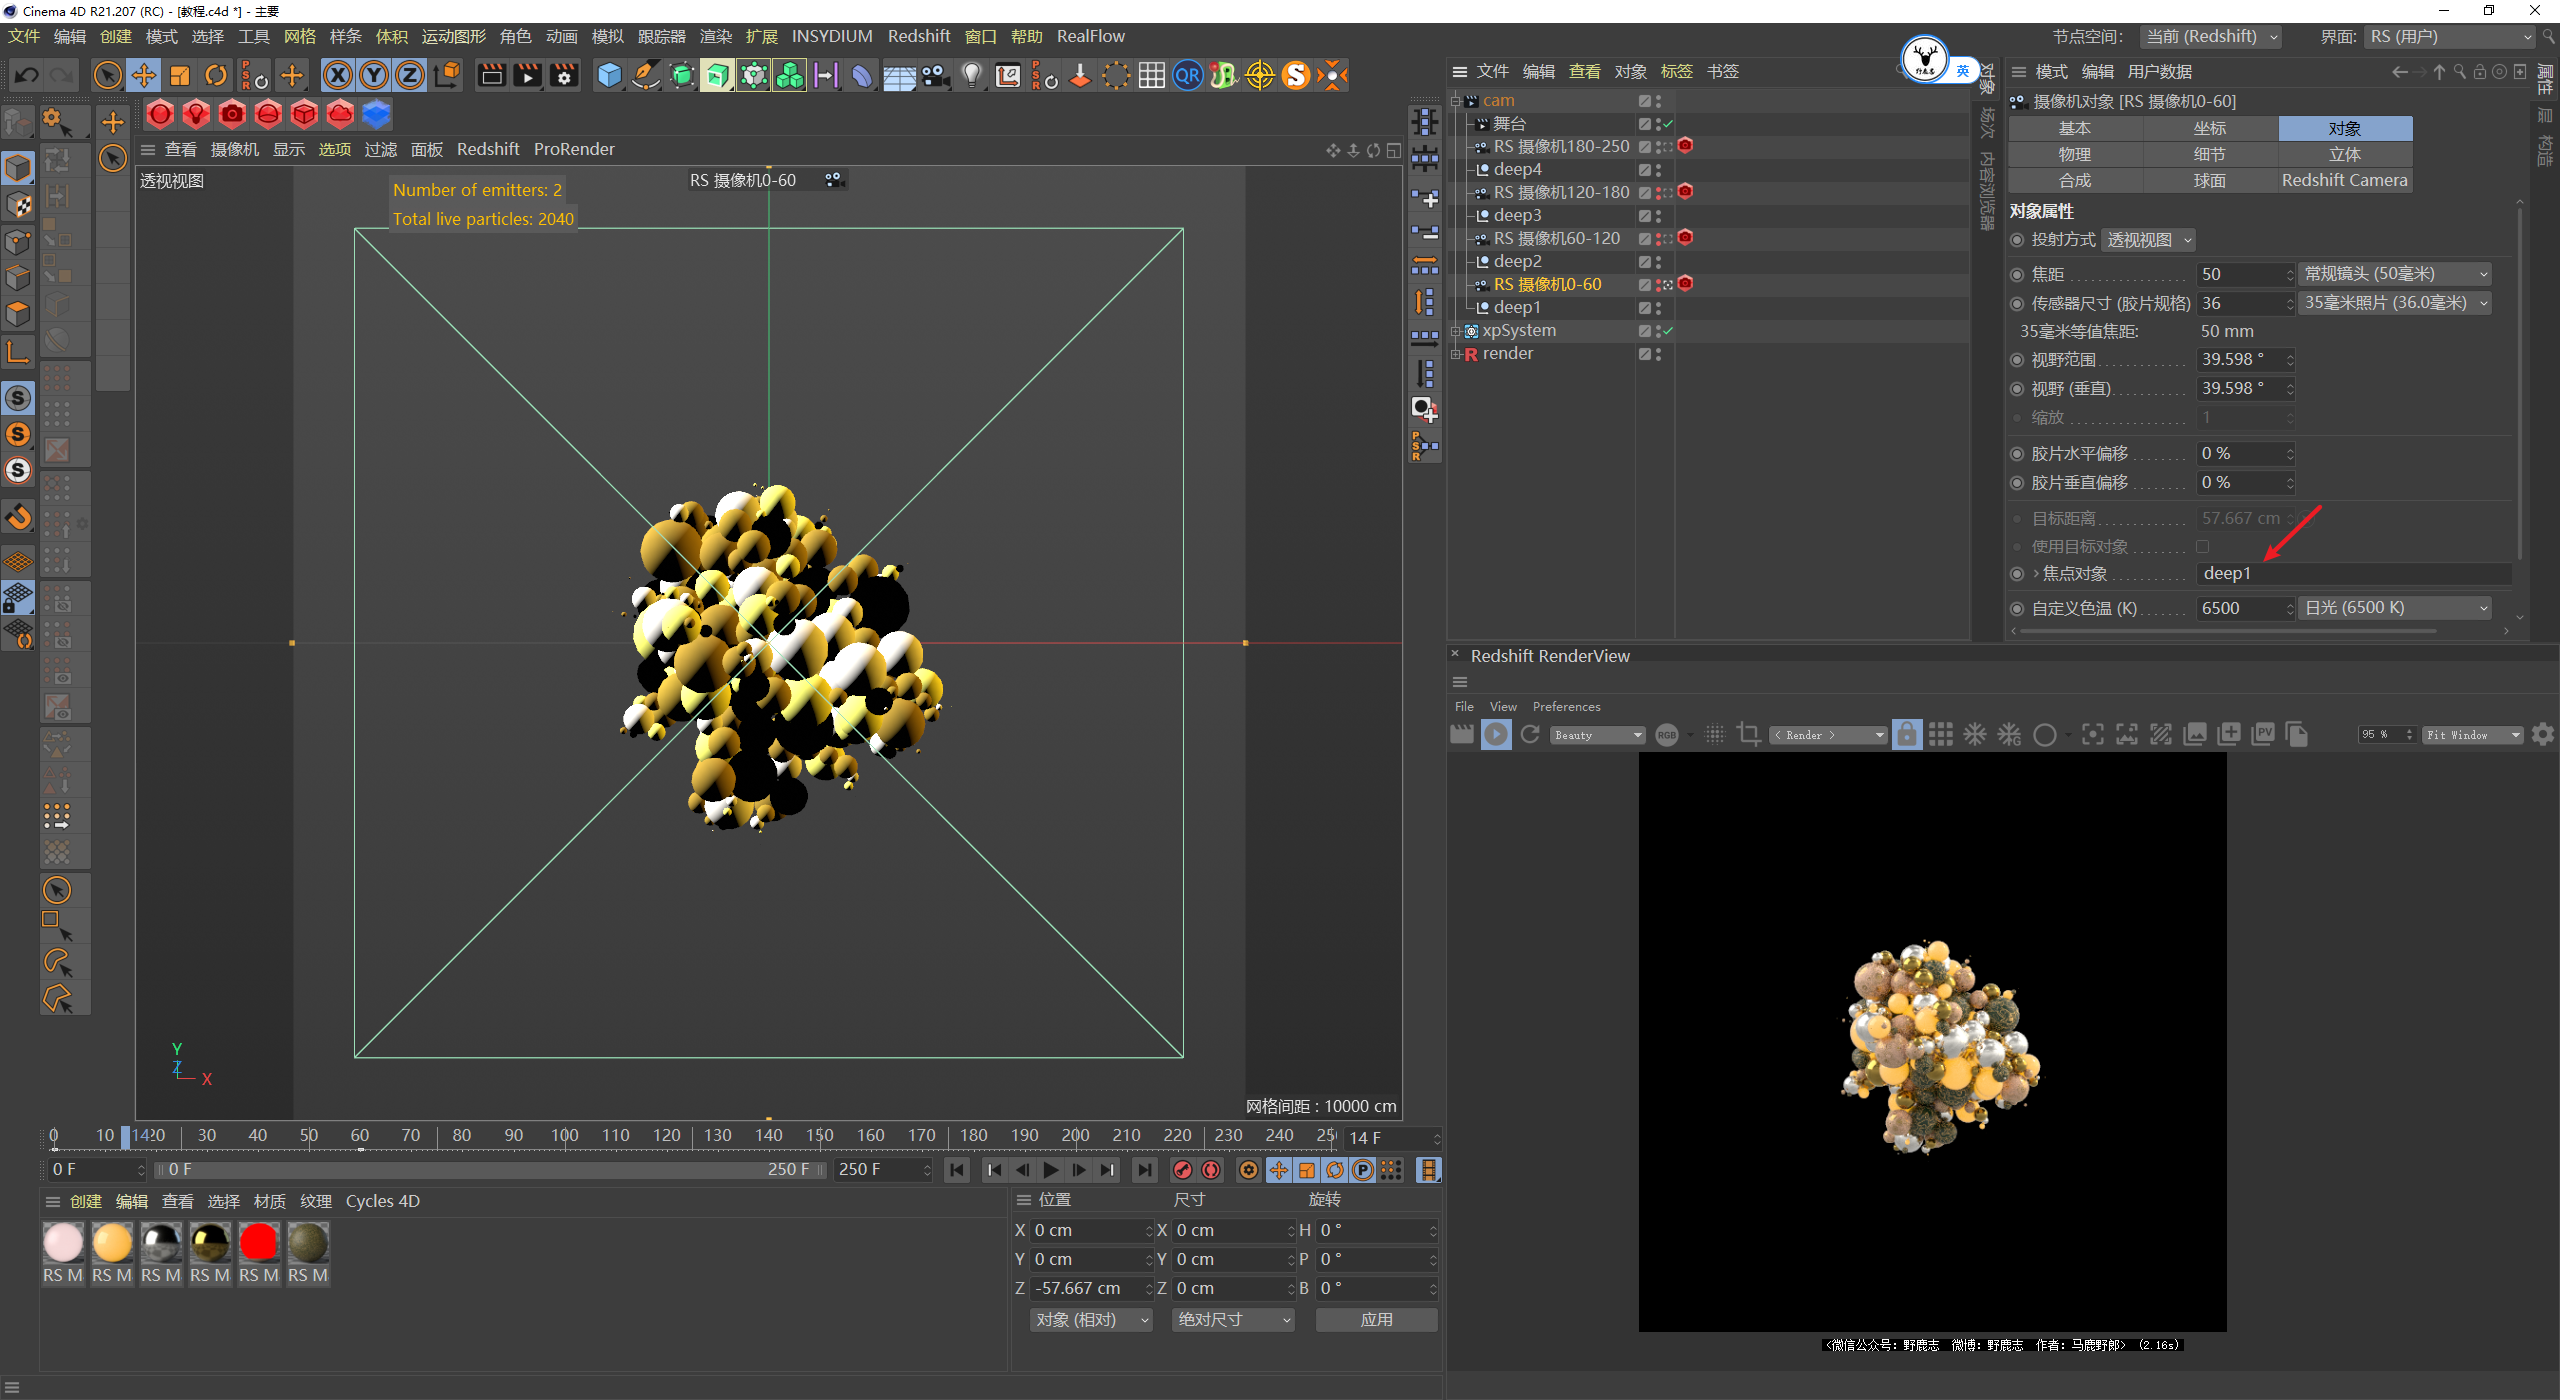Click the lock icon in Redshift RenderView

click(x=1907, y=735)
